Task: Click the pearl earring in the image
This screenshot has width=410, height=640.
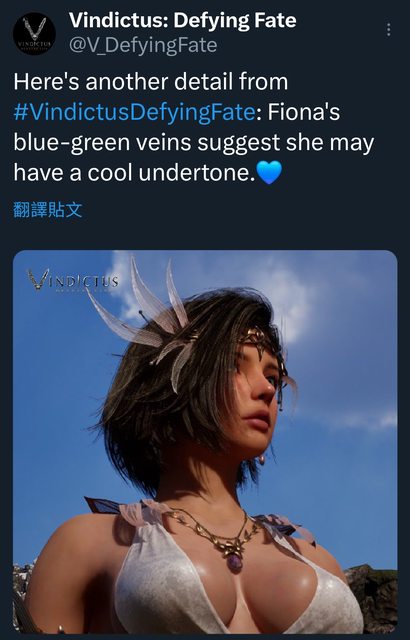Action: tap(262, 460)
